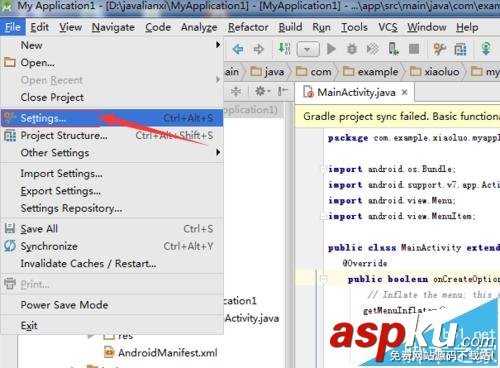Choose Import Settings...
This screenshot has width=500, height=368.
point(112,174)
